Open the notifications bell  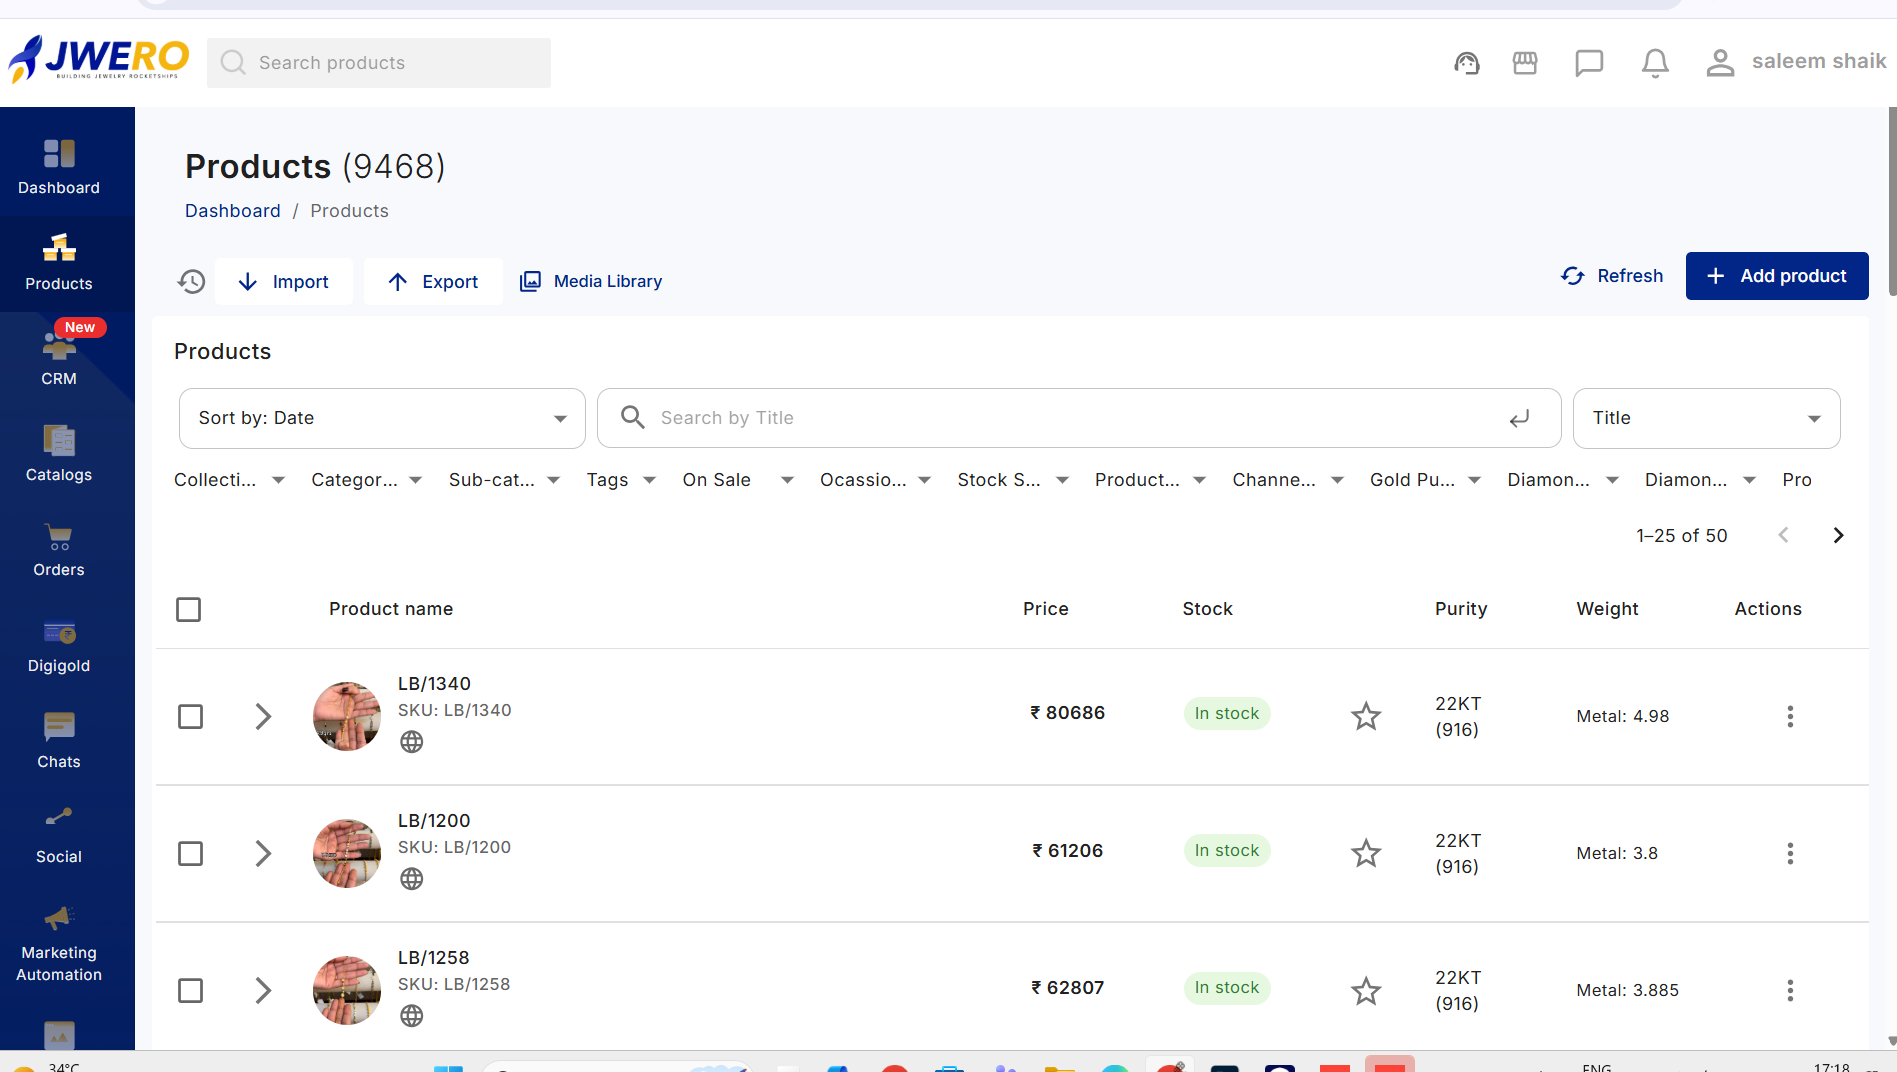(1655, 63)
